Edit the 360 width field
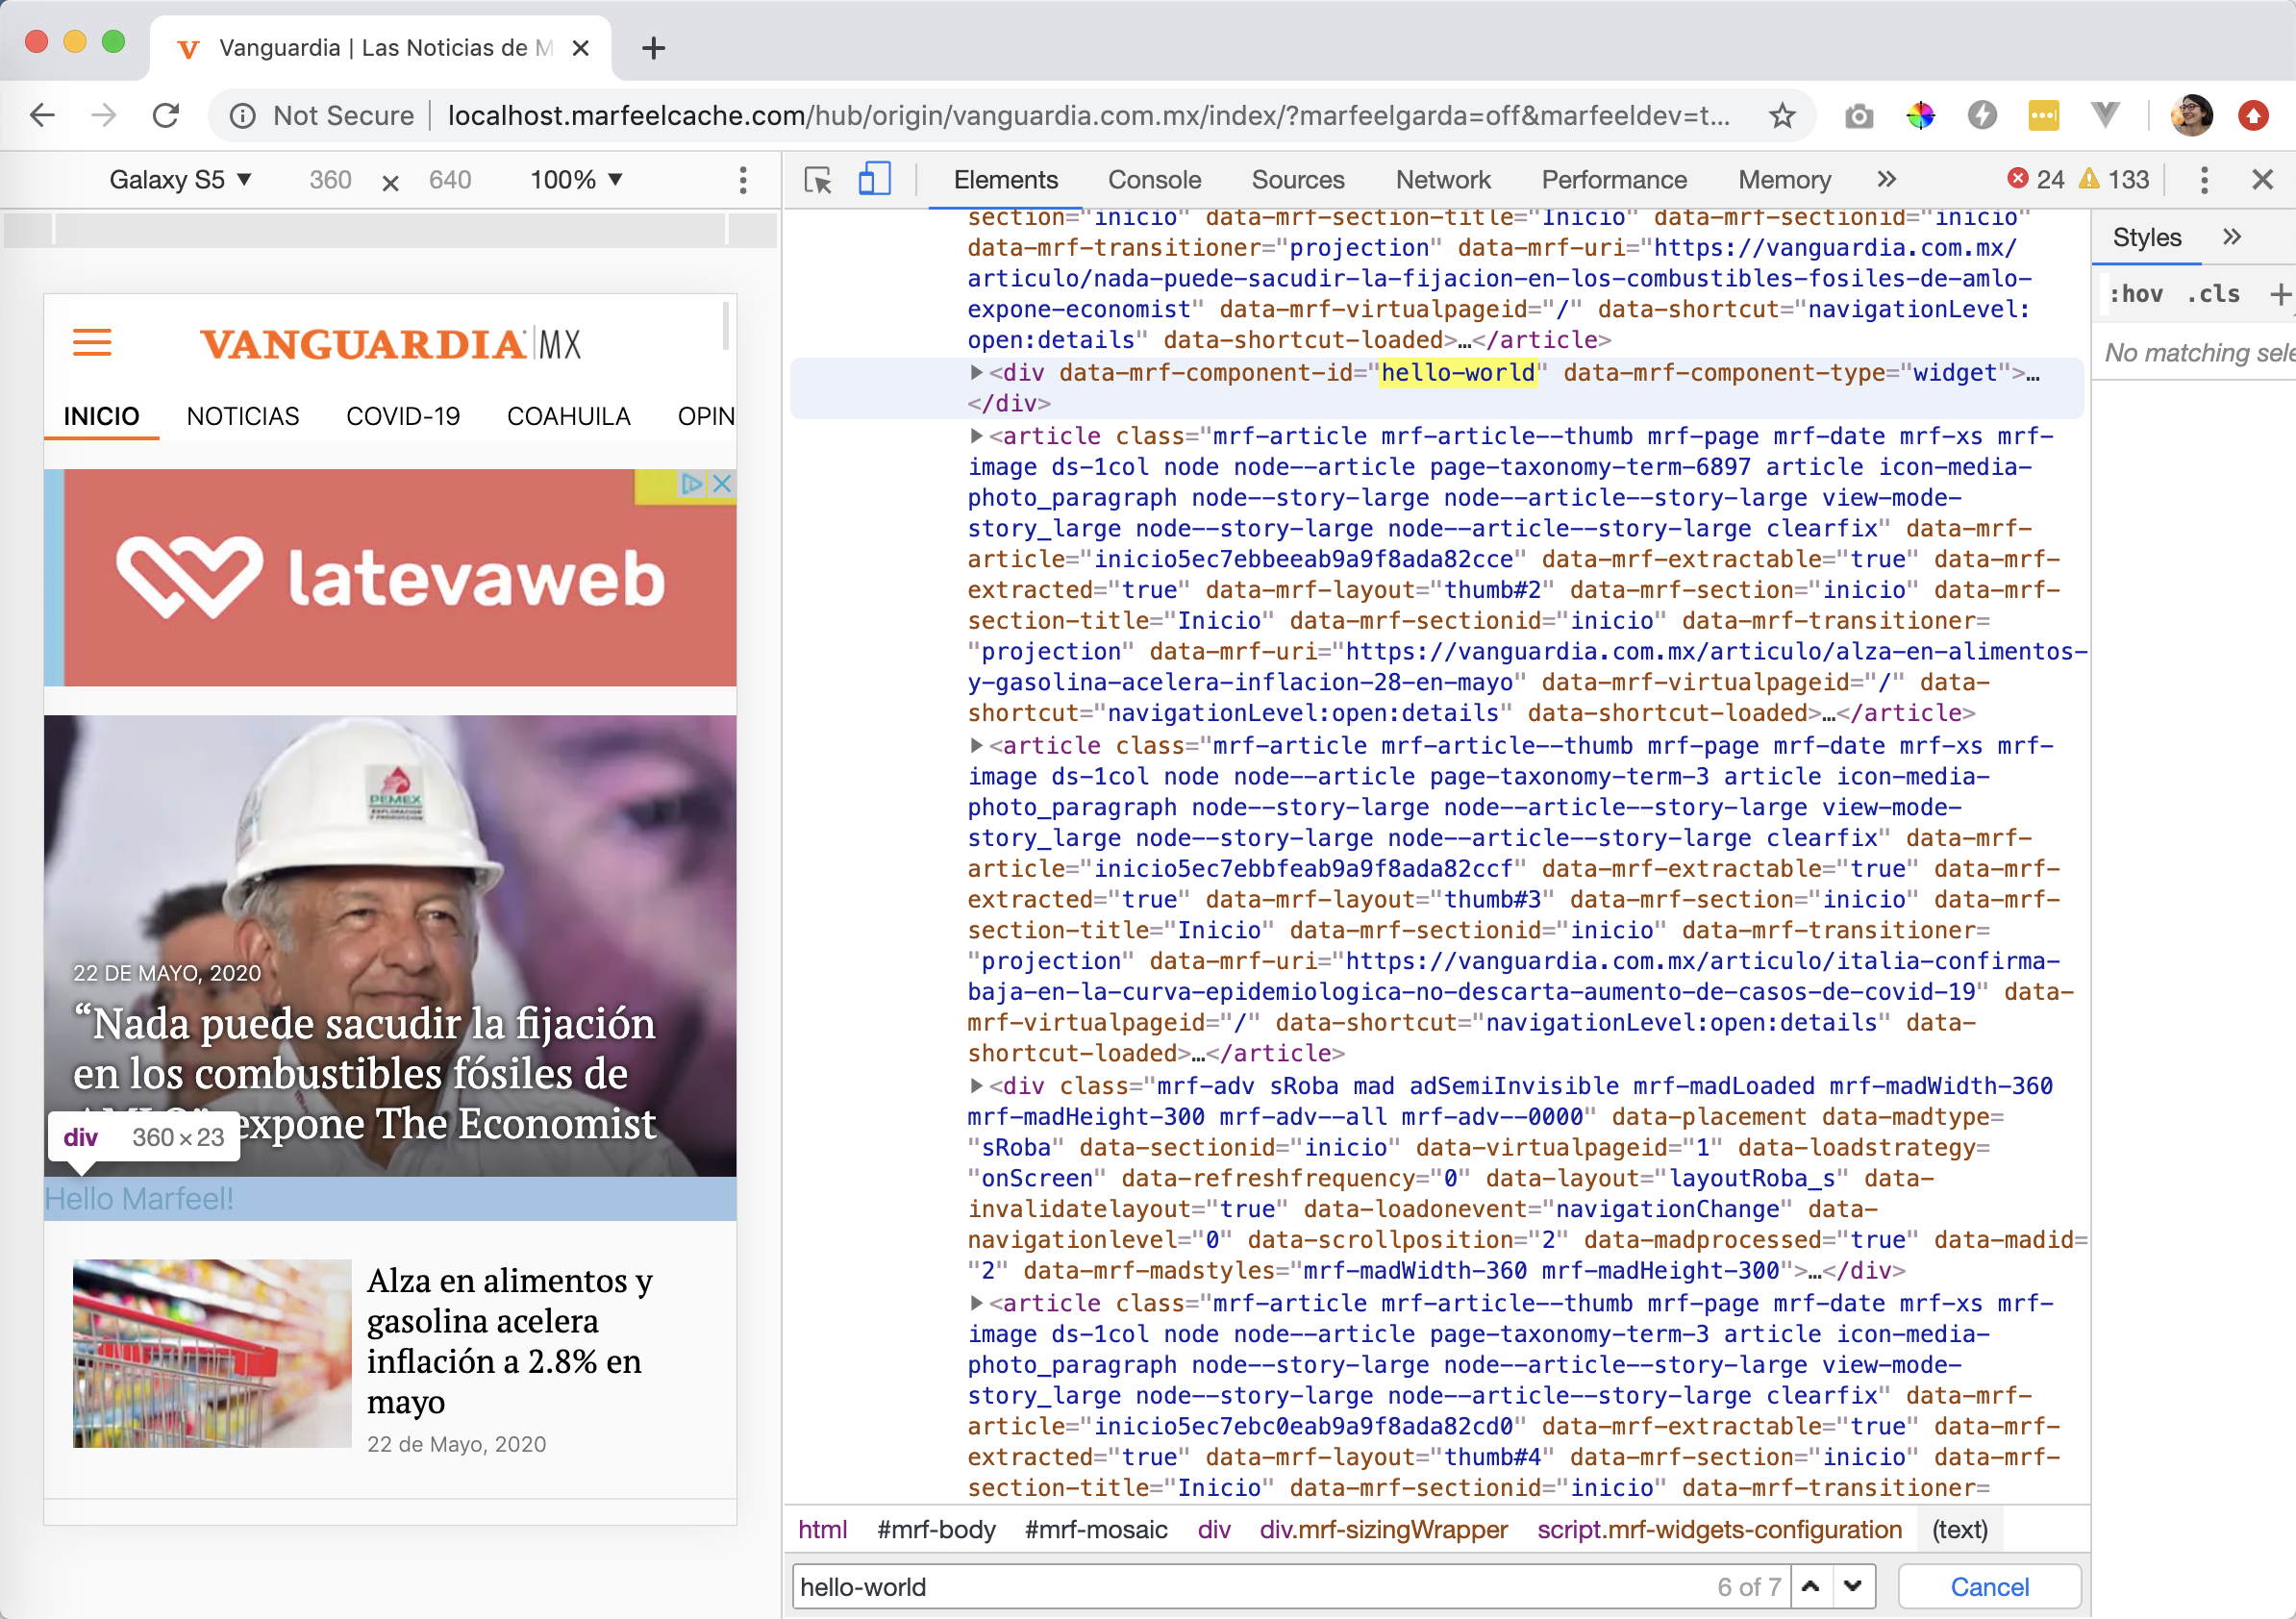The height and width of the screenshot is (1619, 2296). pos(330,180)
